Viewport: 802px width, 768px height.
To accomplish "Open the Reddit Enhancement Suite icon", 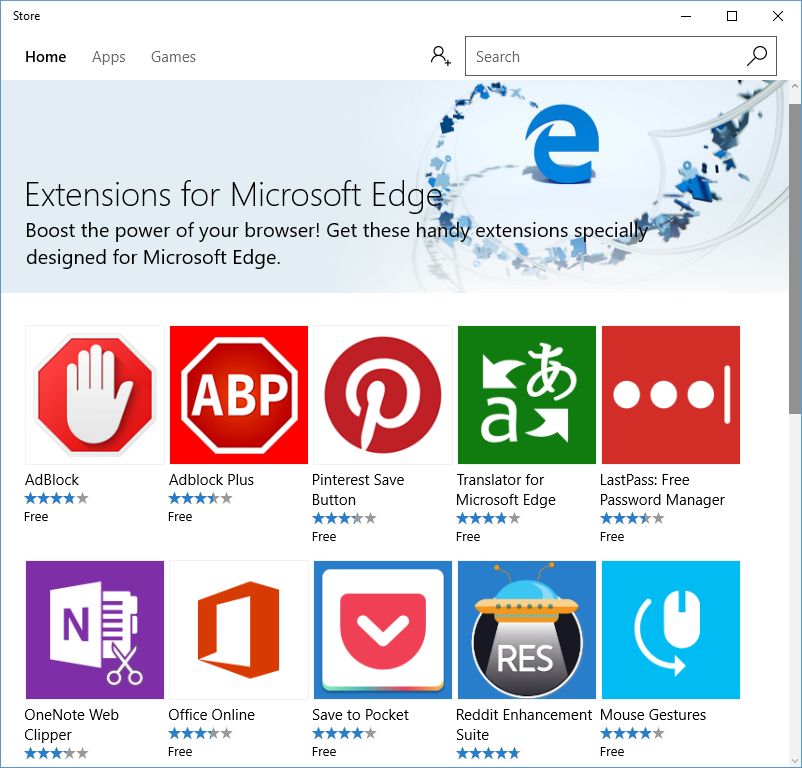I will 527,630.
